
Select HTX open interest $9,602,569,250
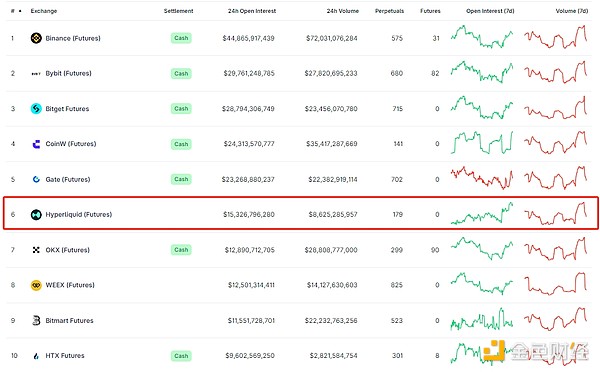pos(250,356)
